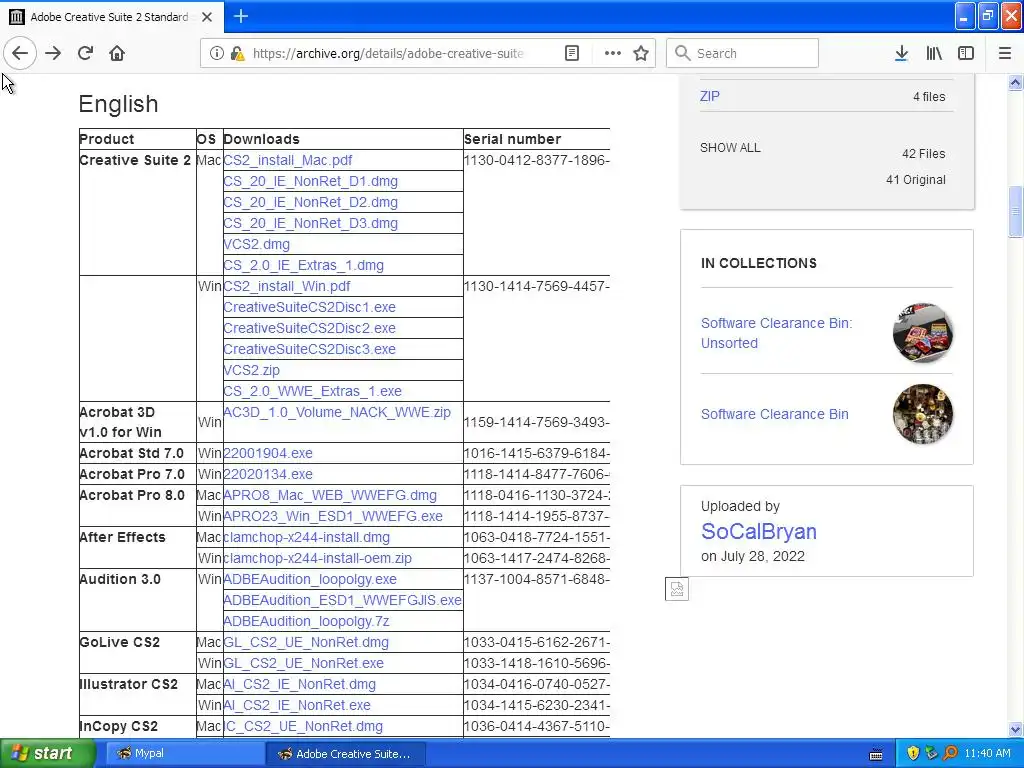Download CS_20_IE_NonRet_D2.dmg
The height and width of the screenshot is (768, 1024).
coord(310,202)
